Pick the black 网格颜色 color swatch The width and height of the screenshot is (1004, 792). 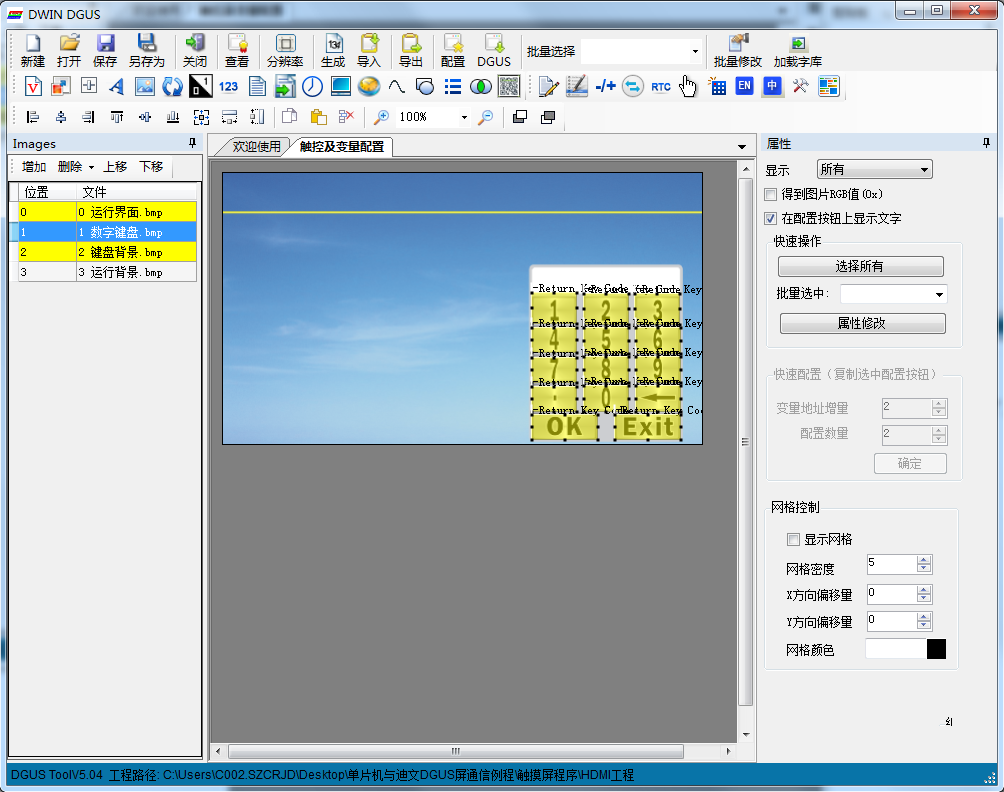coord(936,649)
